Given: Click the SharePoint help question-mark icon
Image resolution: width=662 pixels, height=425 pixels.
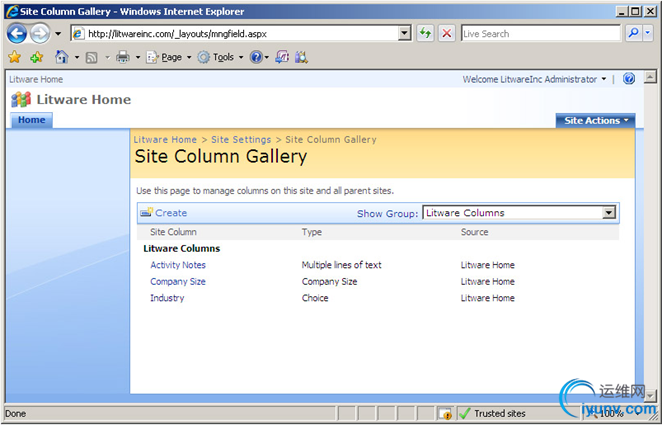Looking at the screenshot, I should (x=629, y=79).
